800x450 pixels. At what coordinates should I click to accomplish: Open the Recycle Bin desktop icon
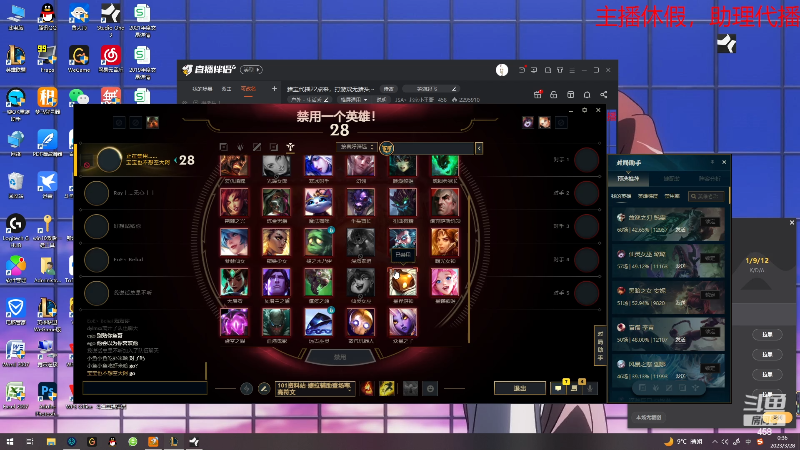[x=16, y=185]
